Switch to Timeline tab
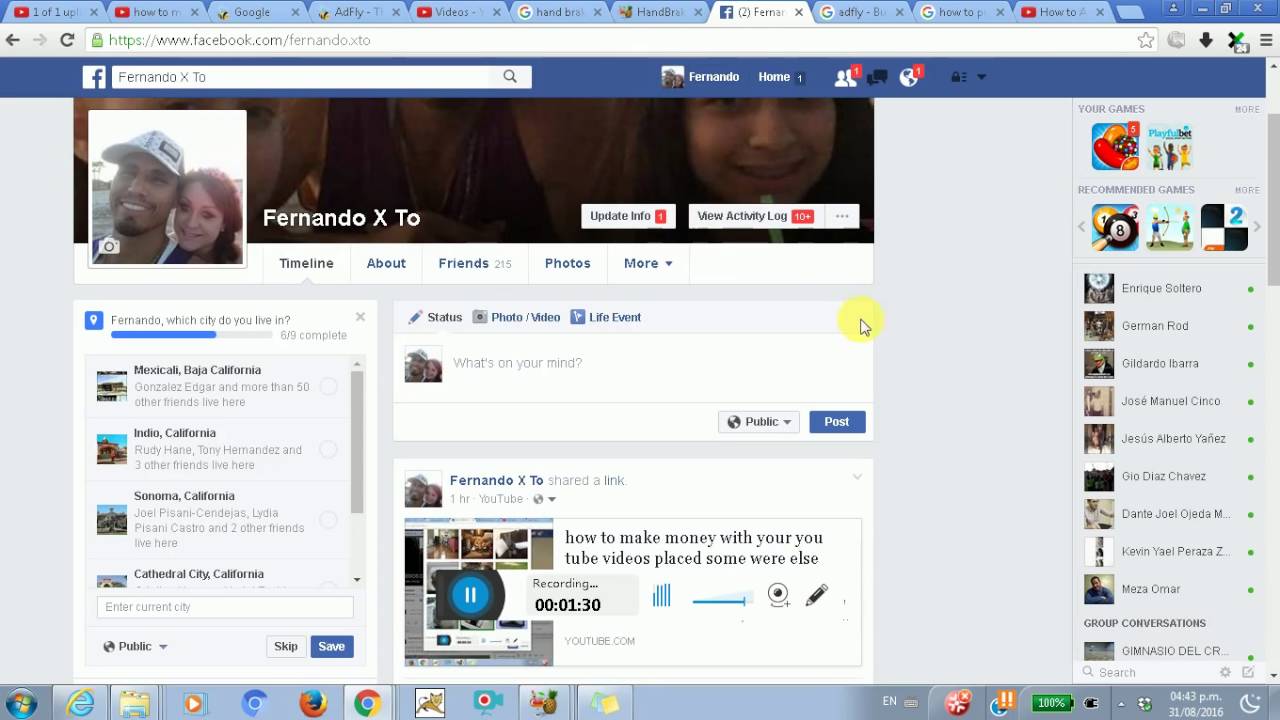This screenshot has height=720, width=1280. click(x=306, y=263)
